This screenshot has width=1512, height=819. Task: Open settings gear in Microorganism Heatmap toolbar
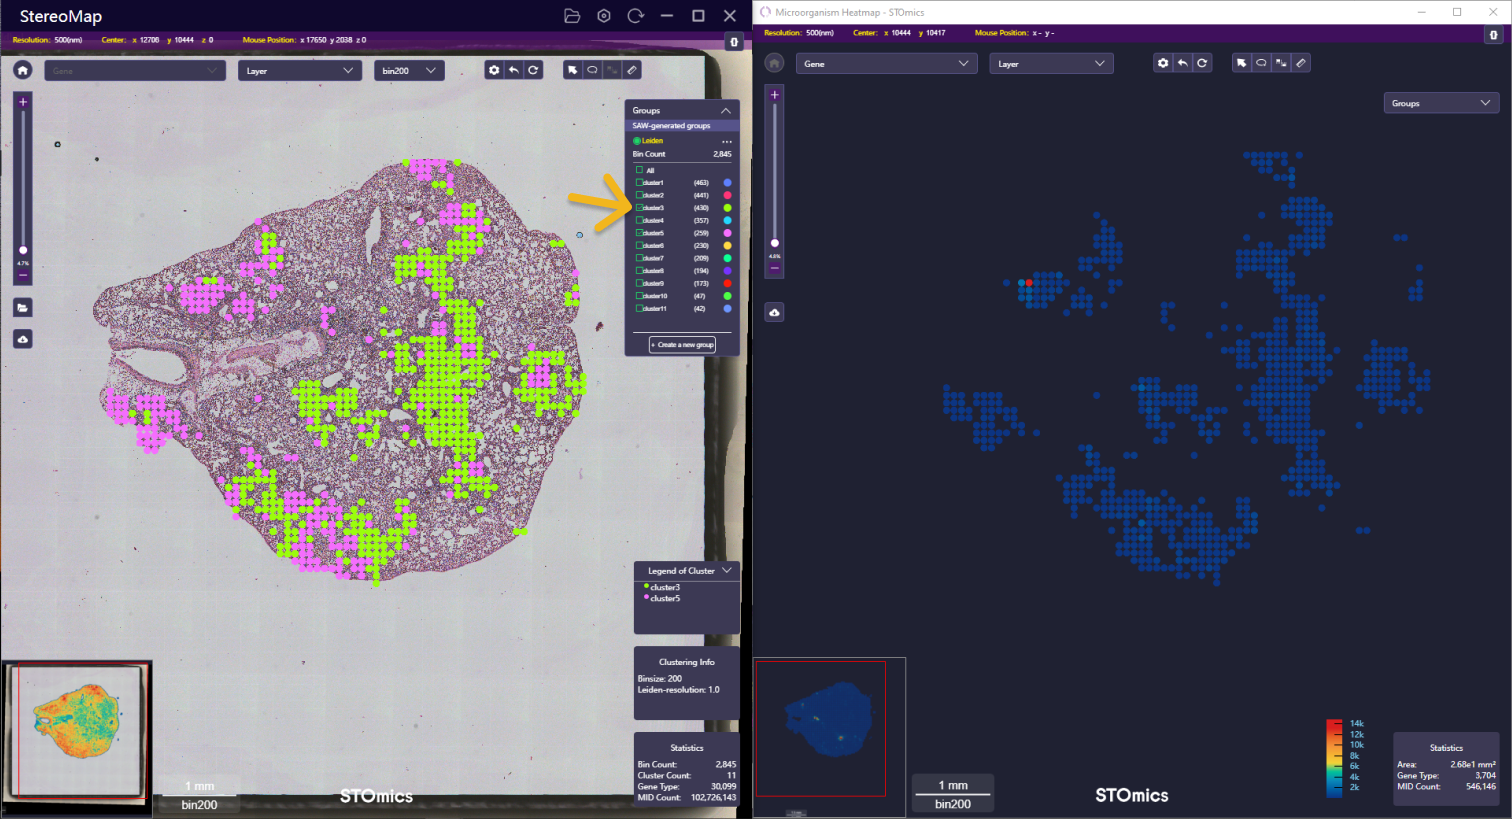tap(1163, 63)
